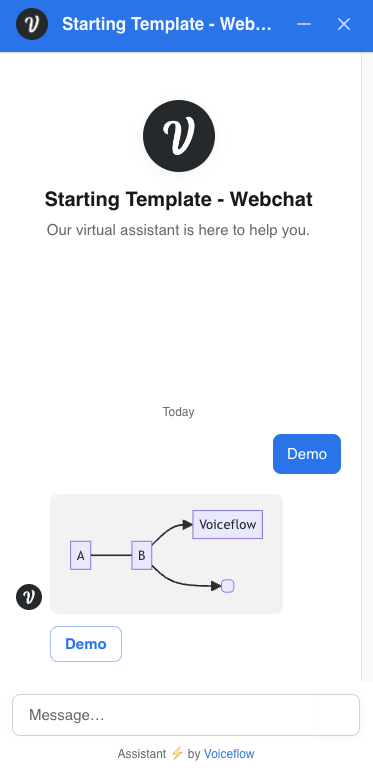373x771 pixels.
Task: Click the white Demo quick-reply button
Action: pyautogui.click(x=86, y=644)
